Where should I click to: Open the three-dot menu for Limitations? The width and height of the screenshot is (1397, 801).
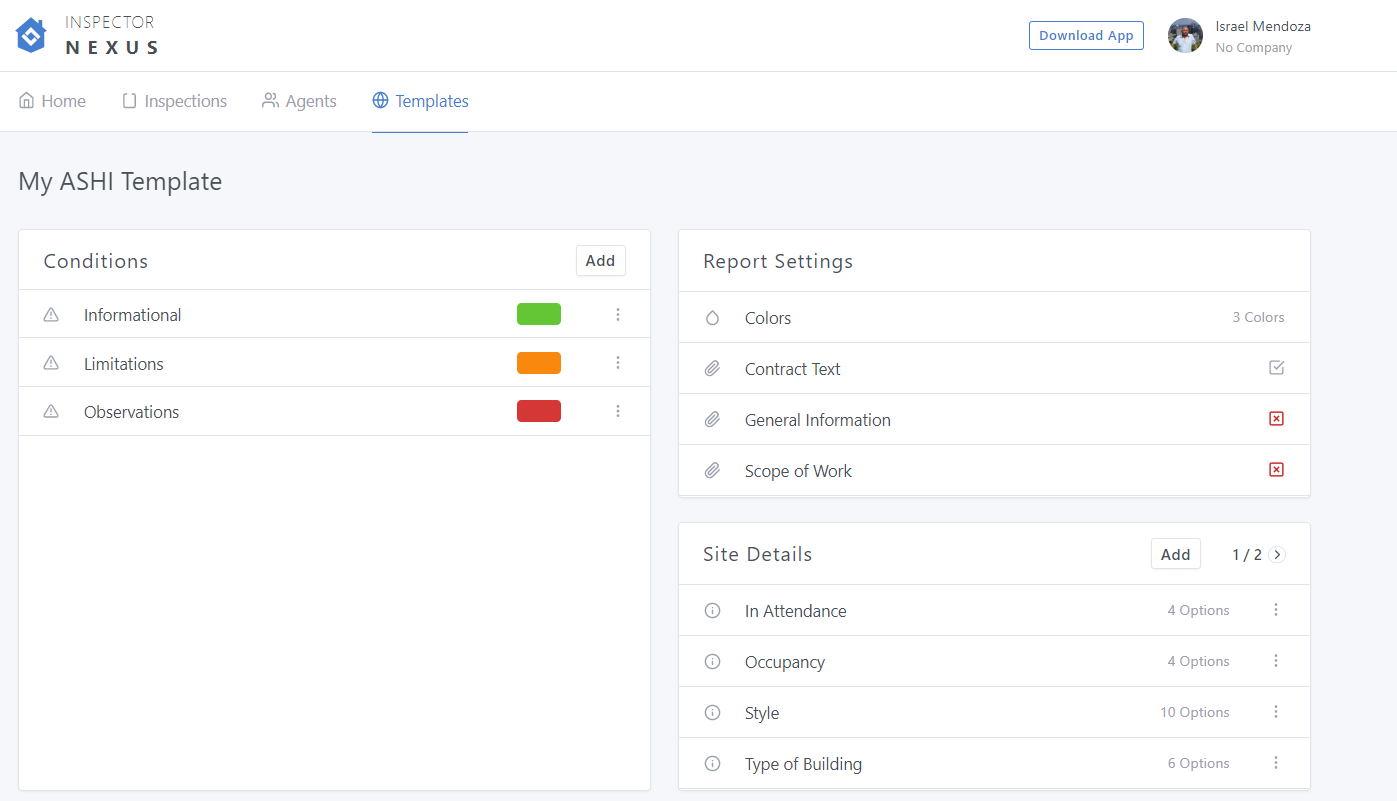coord(618,363)
